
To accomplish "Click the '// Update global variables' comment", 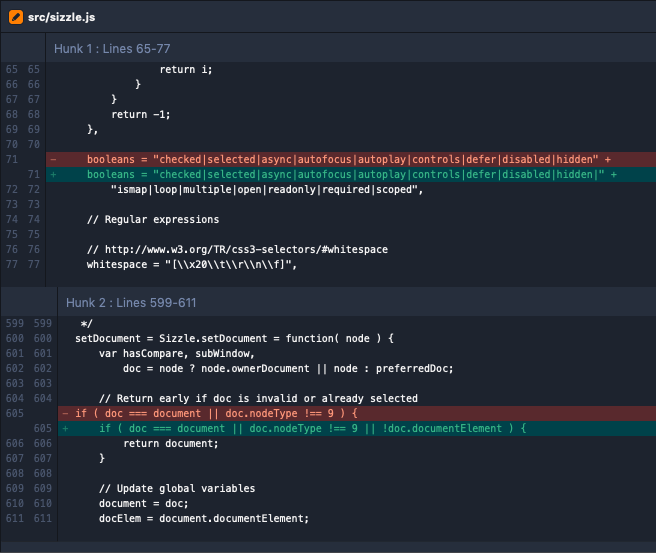I will 177,489.
